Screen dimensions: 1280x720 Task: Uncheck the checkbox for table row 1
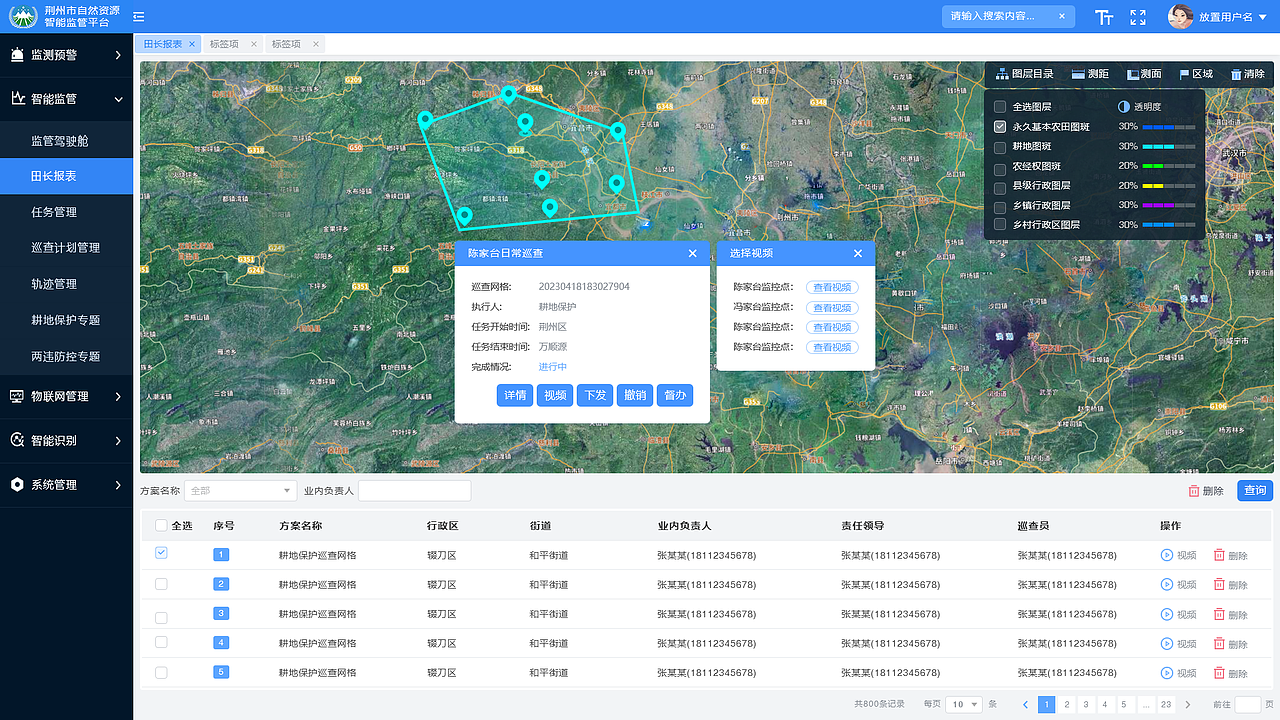161,553
